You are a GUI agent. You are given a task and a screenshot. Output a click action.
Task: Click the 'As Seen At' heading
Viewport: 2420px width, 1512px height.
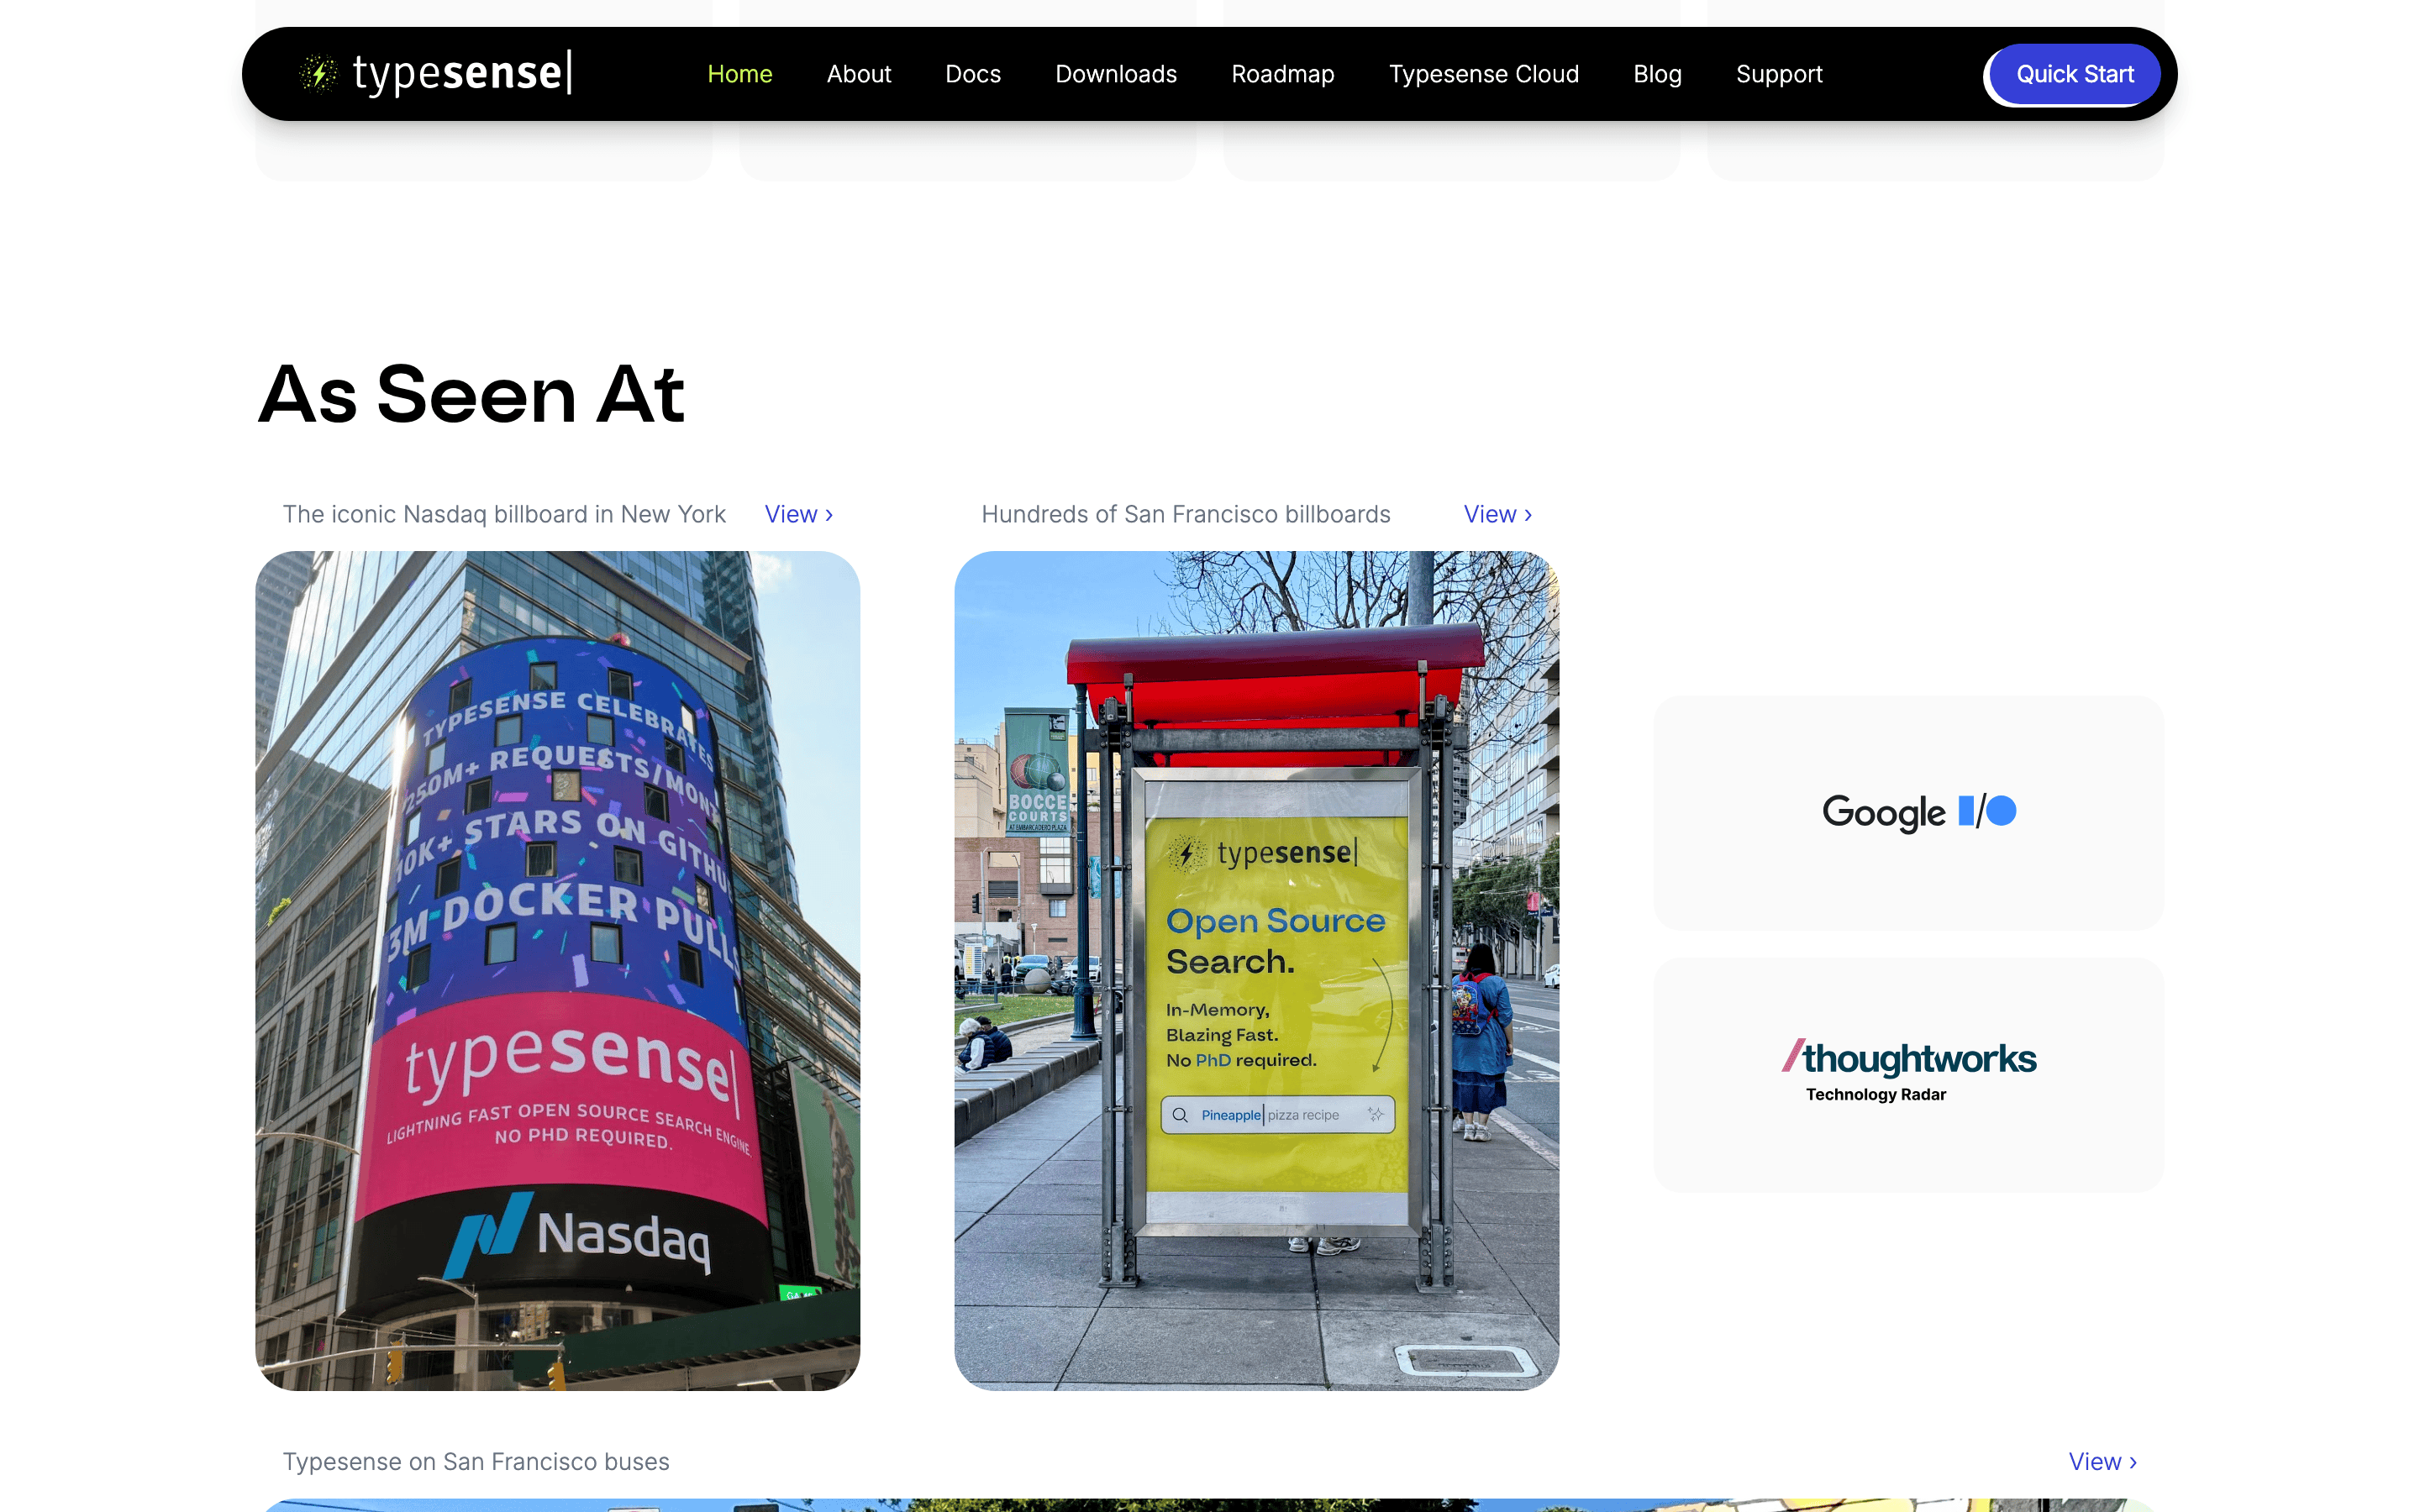pyautogui.click(x=471, y=395)
